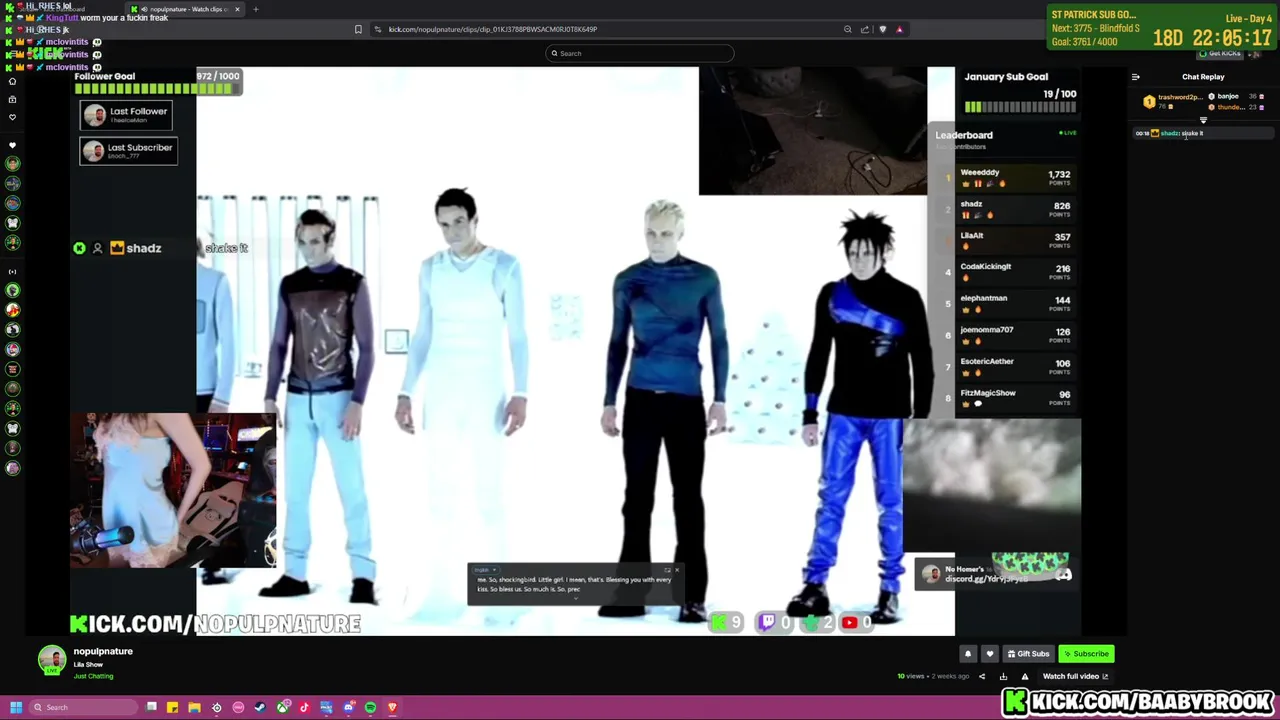The image size is (1280, 720).
Task: Select the nopulpnature Watch clips tab
Action: pyautogui.click(x=185, y=9)
